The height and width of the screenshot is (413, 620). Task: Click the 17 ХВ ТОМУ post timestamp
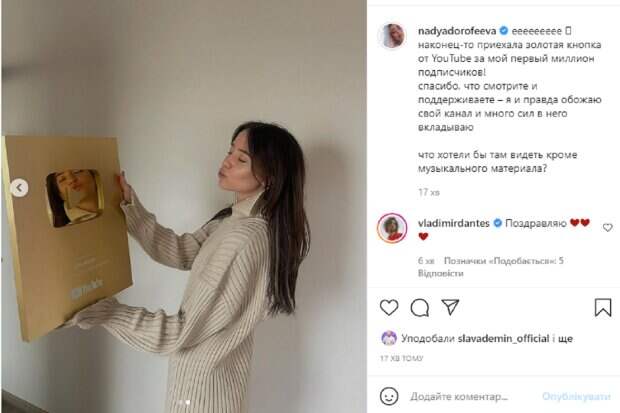[401, 358]
